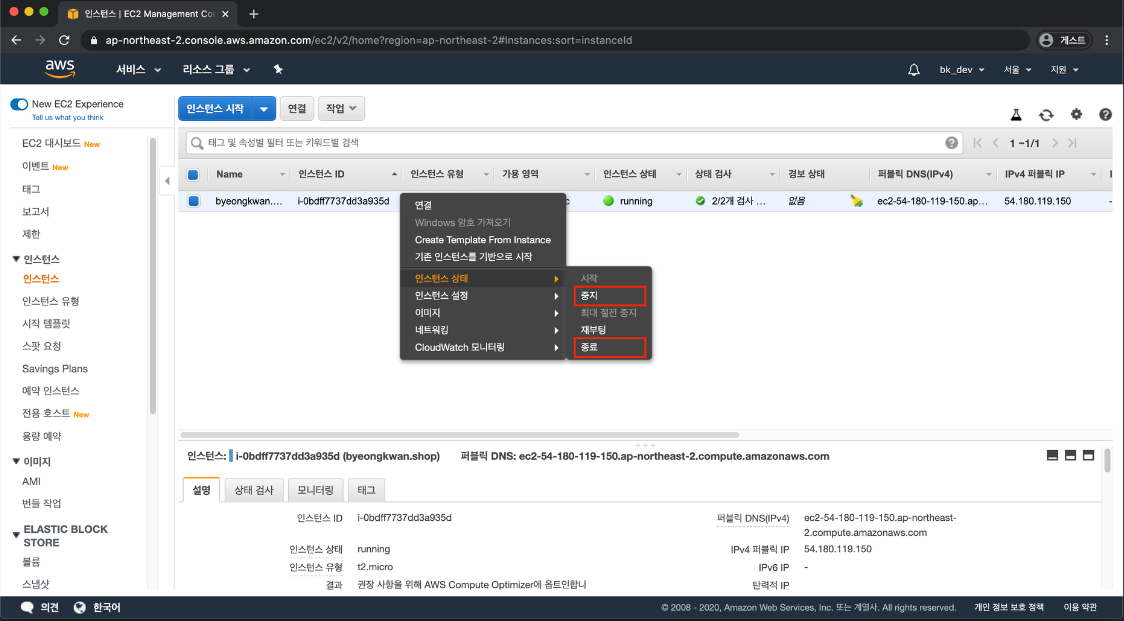Open the AWS home logo
Image resolution: width=1124 pixels, height=621 pixels.
click(59, 69)
